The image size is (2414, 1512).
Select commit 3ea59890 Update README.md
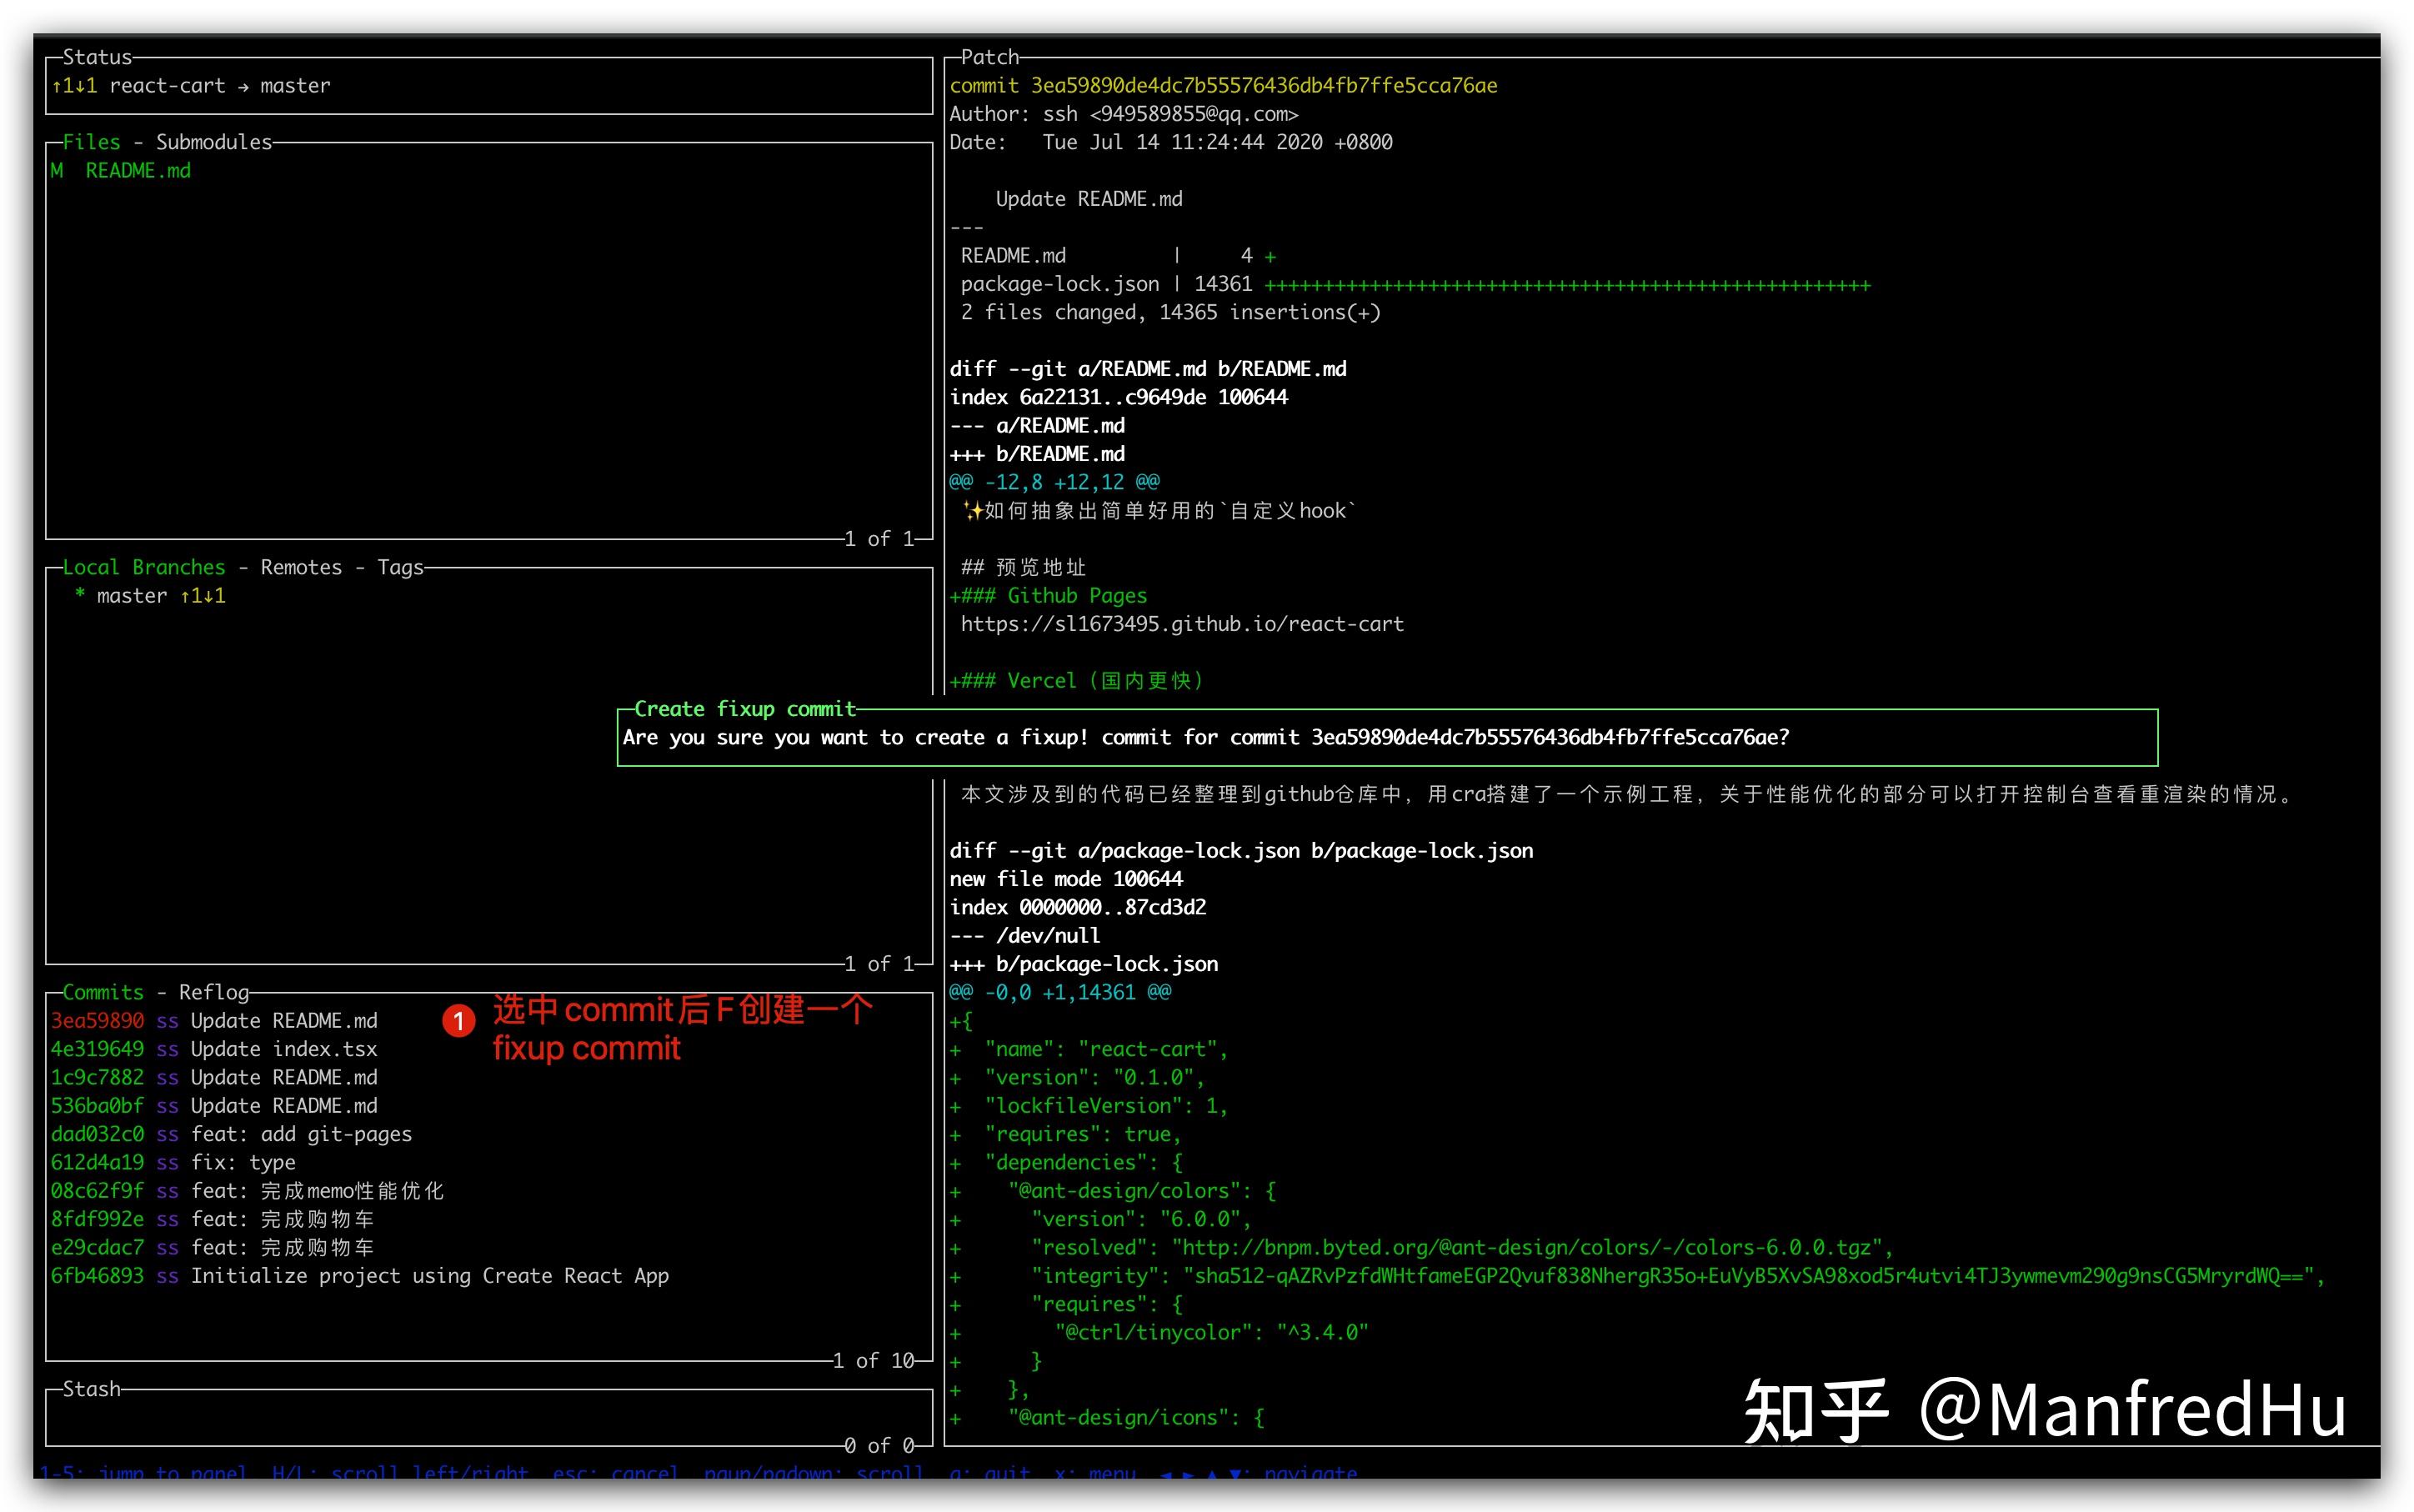click(215, 1020)
